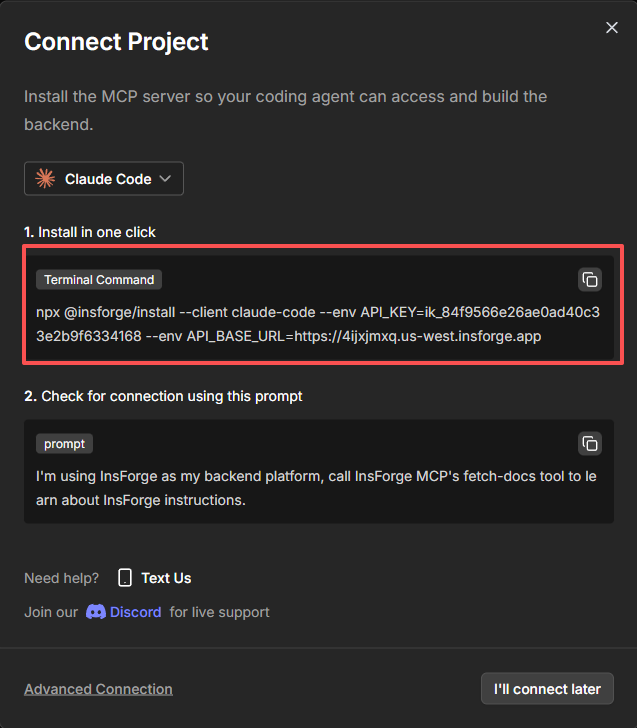Click the prompt label badge
Viewport: 637px width, 728px height.
64,443
